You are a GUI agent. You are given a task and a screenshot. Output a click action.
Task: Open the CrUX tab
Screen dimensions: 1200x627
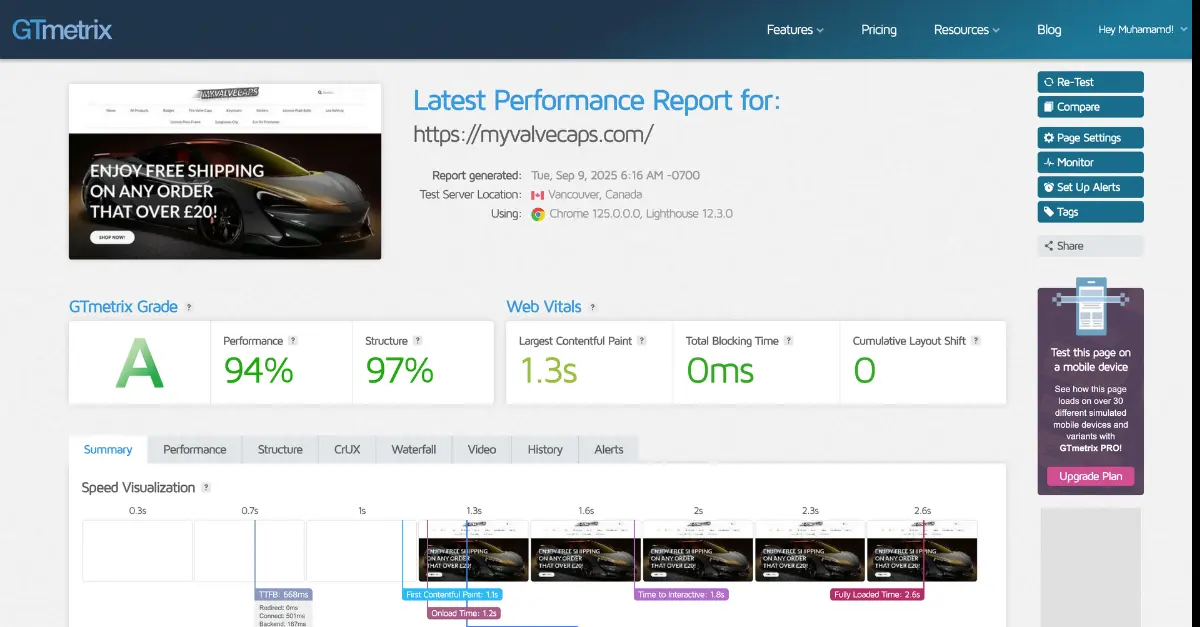pos(347,450)
